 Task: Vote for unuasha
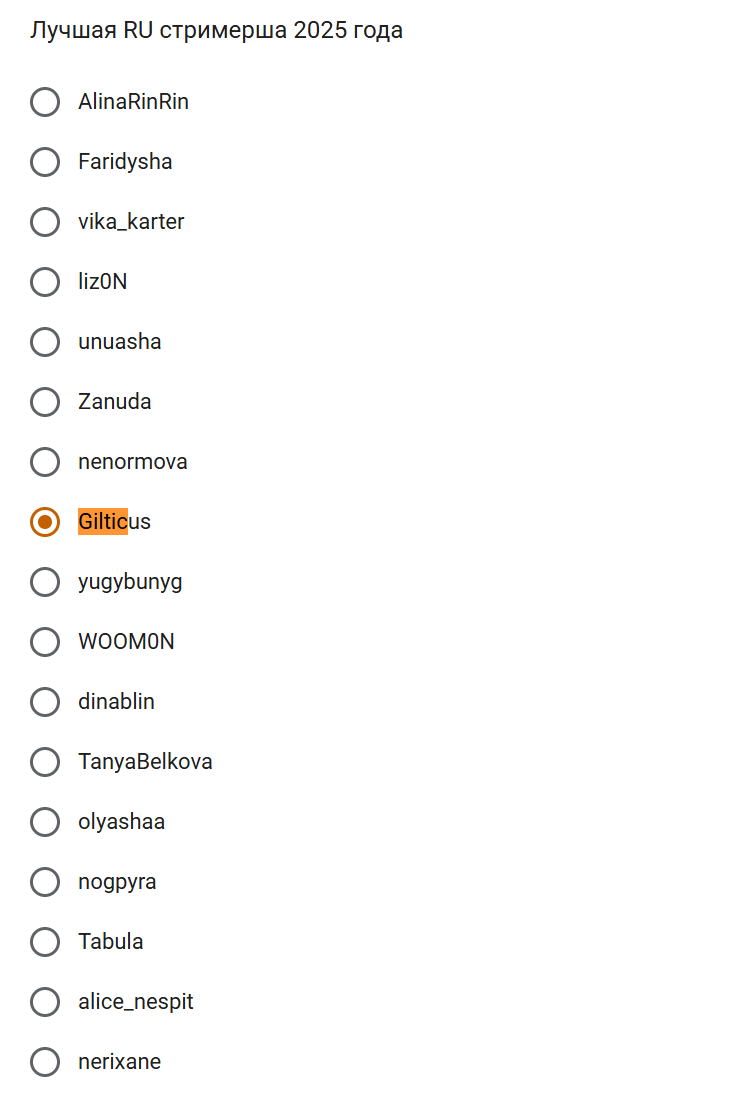(x=45, y=342)
